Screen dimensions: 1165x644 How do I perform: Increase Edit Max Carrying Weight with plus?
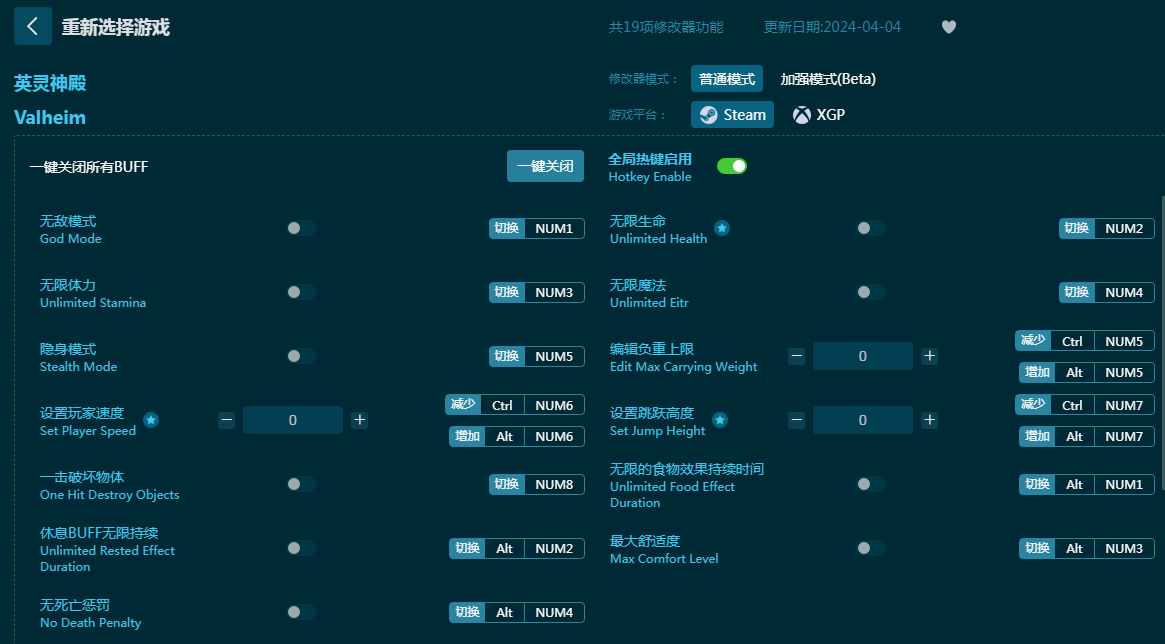[x=929, y=356]
